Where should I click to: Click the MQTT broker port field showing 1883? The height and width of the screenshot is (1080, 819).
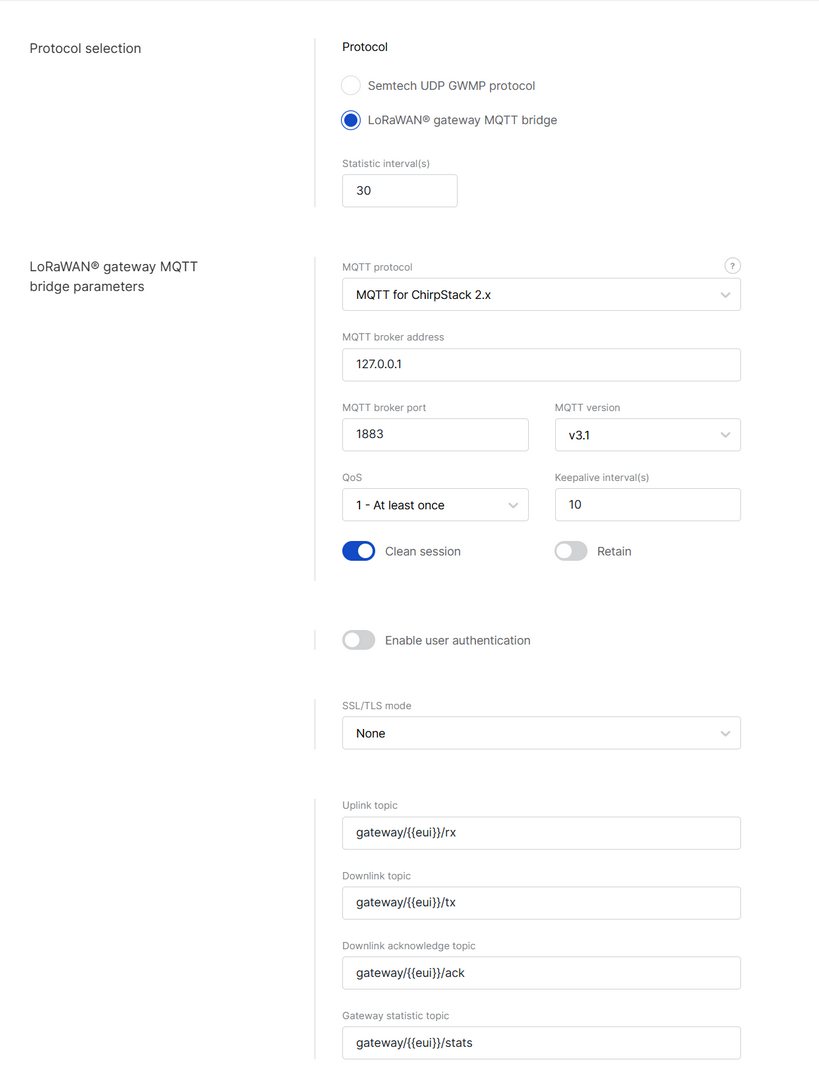[435, 434]
